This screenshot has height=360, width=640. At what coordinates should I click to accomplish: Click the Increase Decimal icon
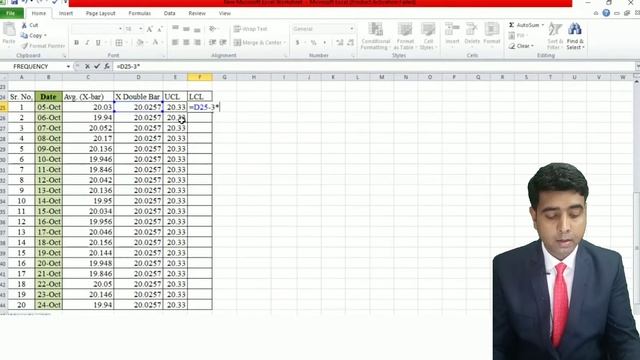point(340,42)
